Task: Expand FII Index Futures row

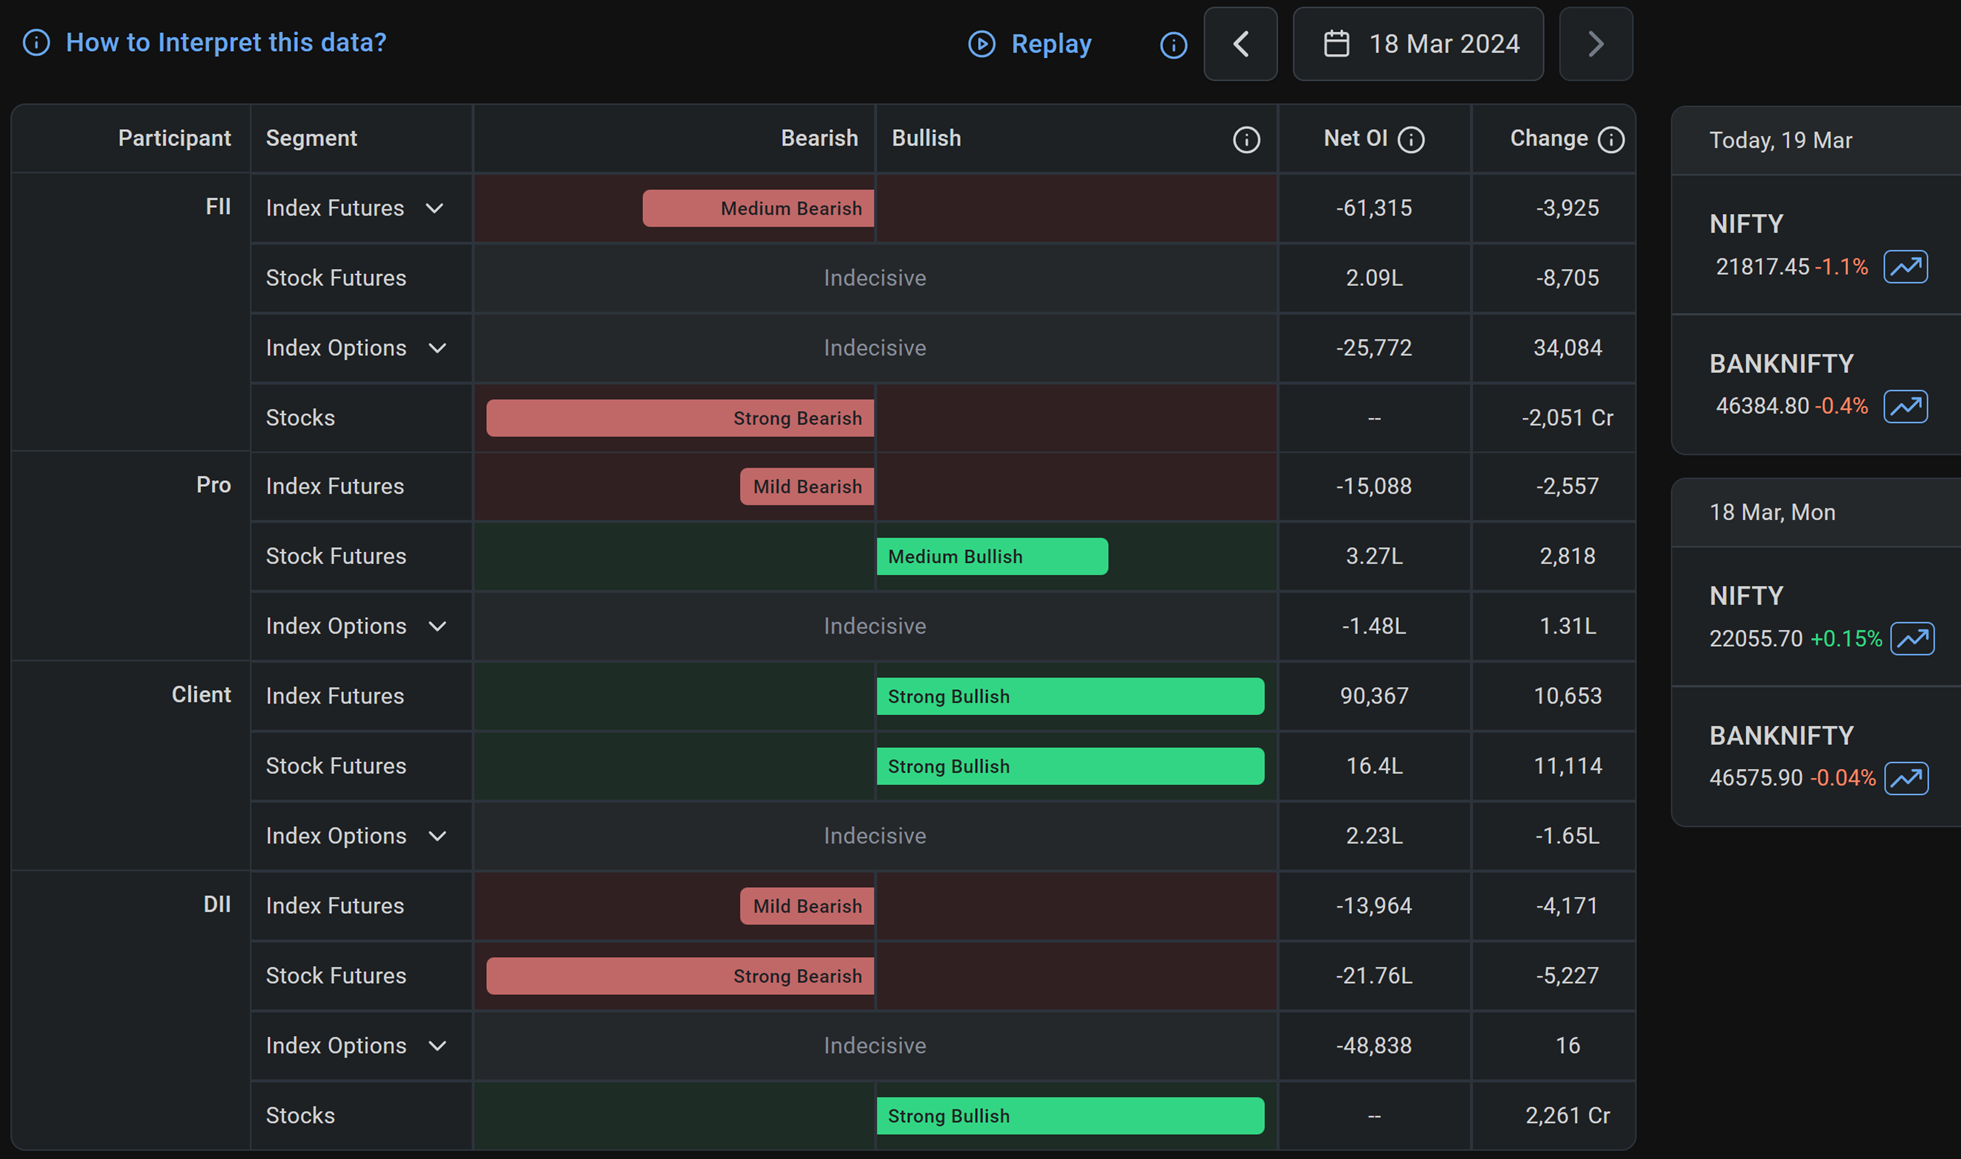Action: tap(434, 208)
